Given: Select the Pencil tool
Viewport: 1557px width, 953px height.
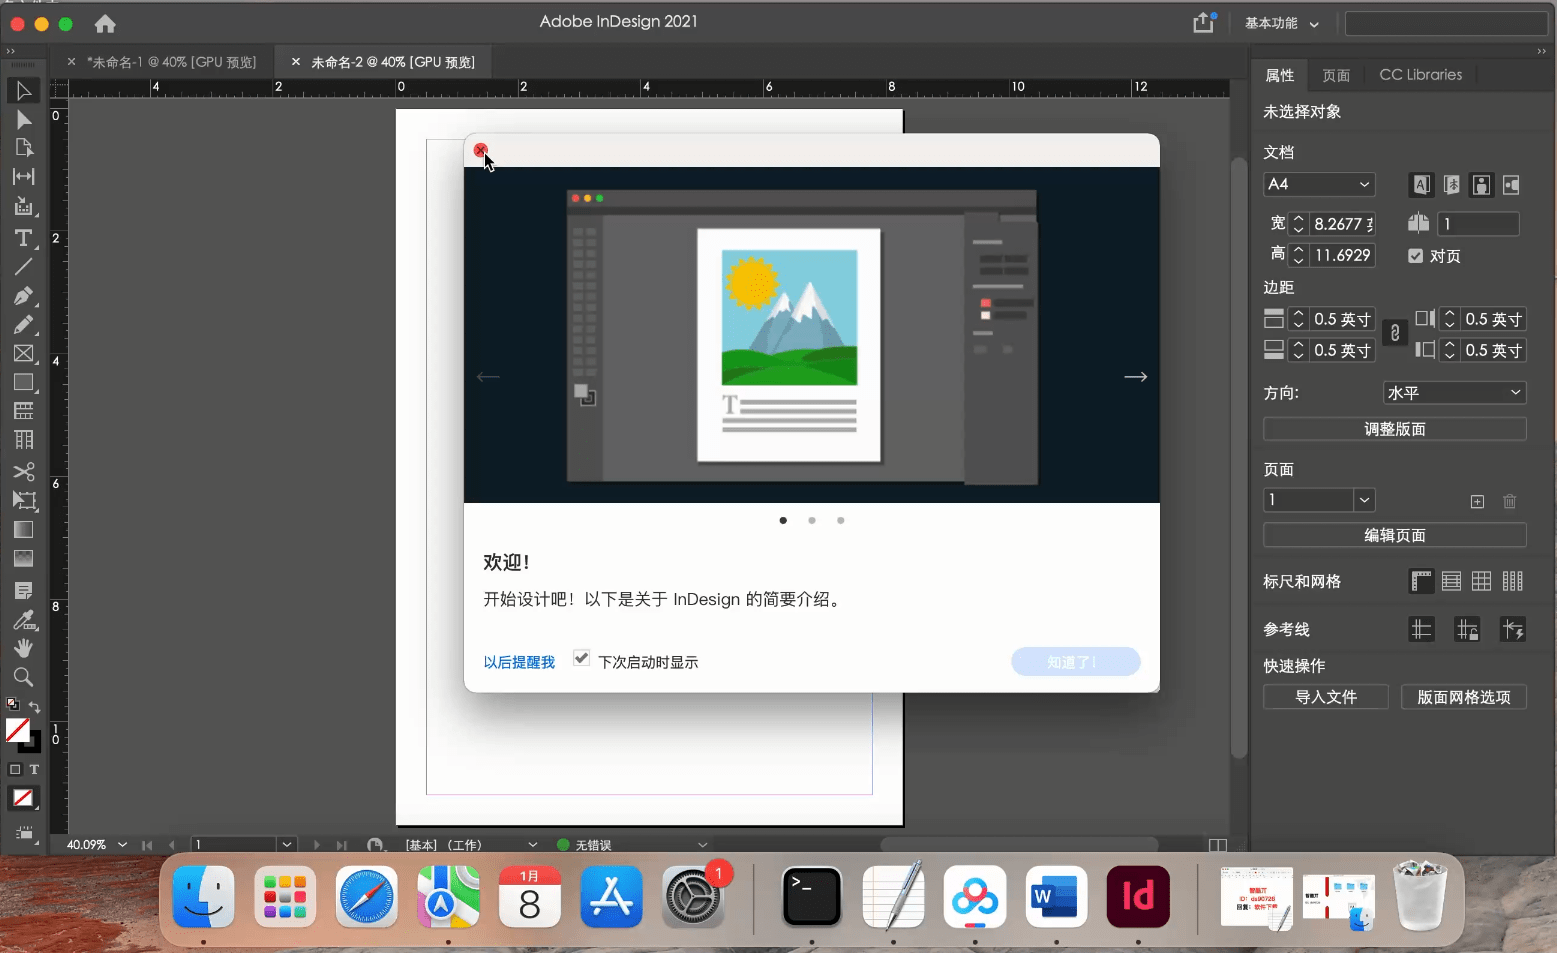Looking at the screenshot, I should click(23, 325).
